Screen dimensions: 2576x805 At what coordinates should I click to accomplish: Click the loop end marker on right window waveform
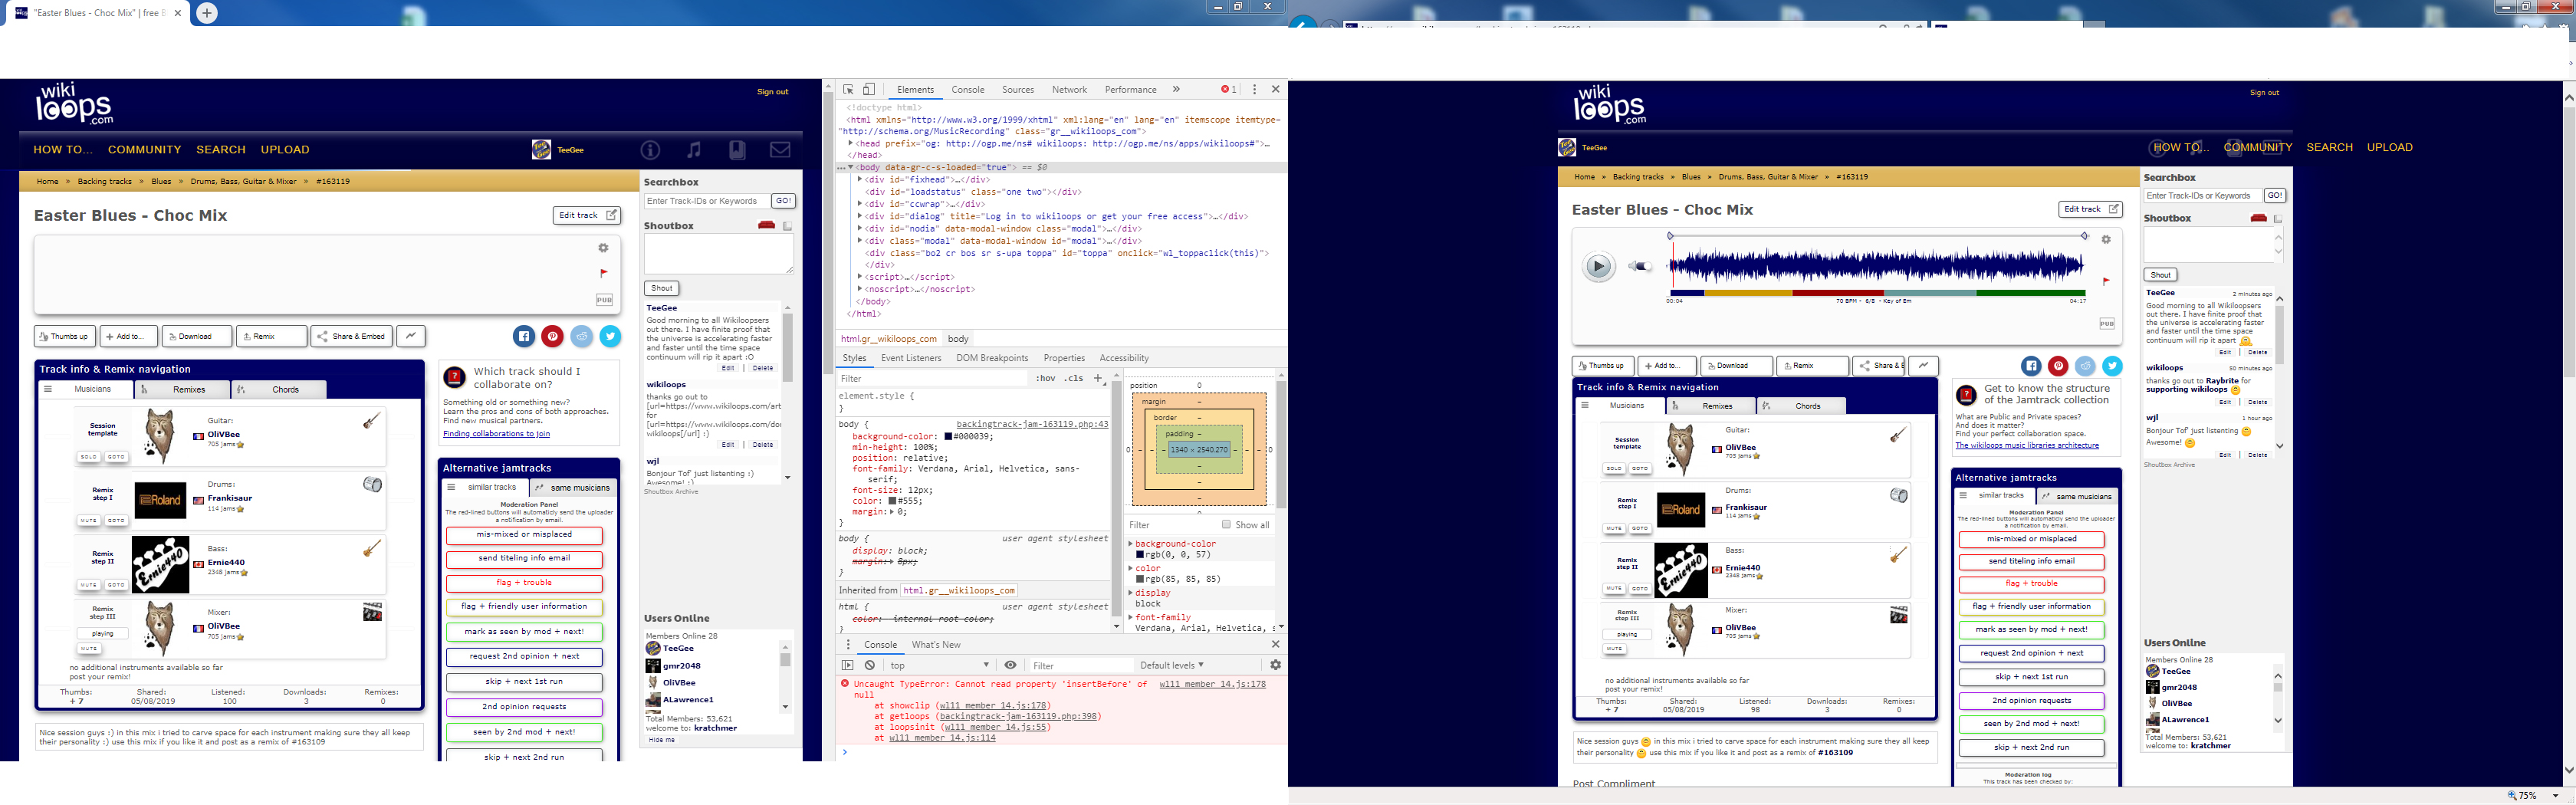[x=2085, y=236]
